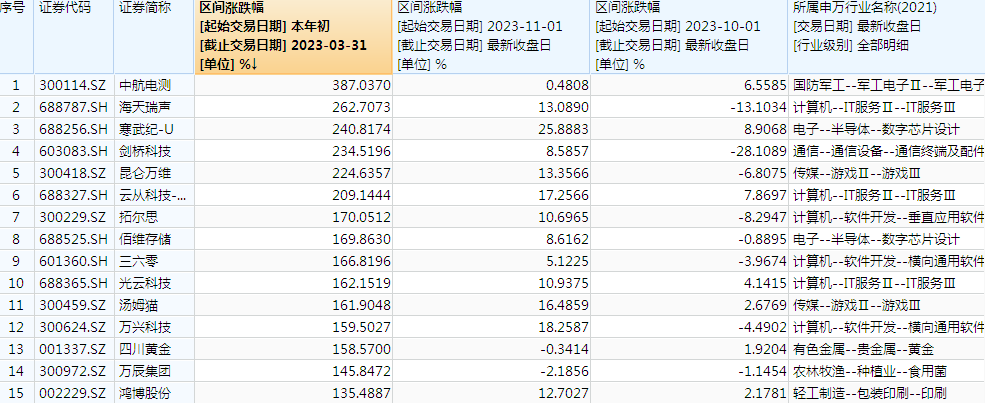Click the value 135.4887
Image resolution: width=985 pixels, height=403 pixels.
(x=361, y=394)
